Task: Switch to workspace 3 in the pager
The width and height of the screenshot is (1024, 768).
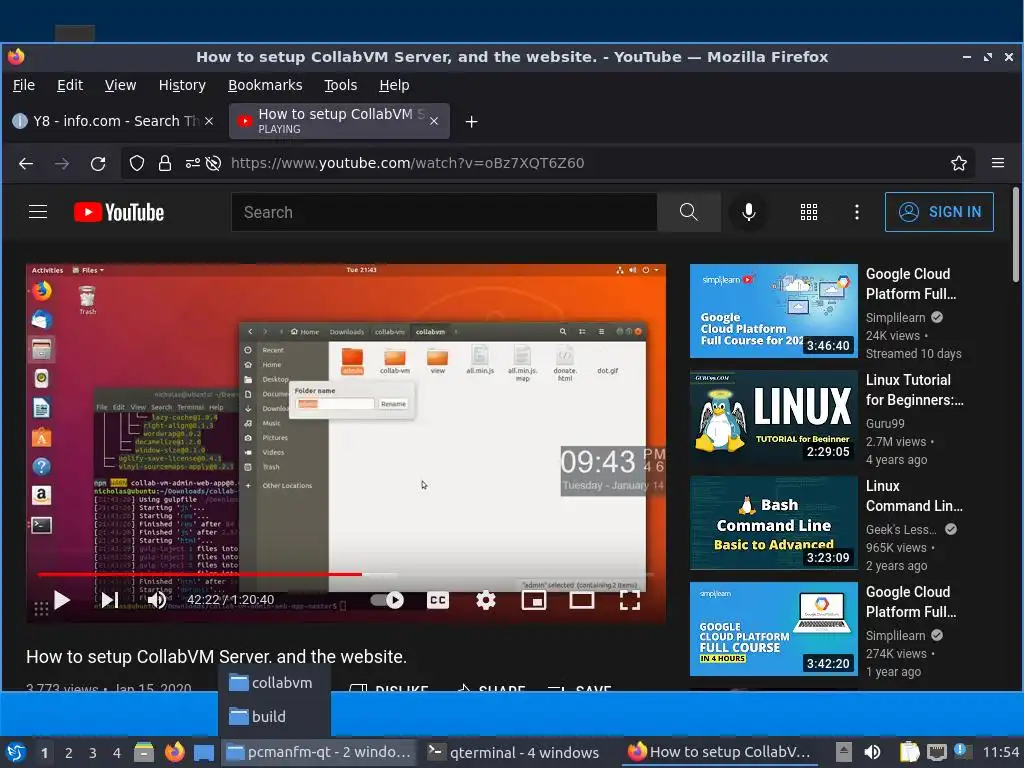Action: click(93, 753)
